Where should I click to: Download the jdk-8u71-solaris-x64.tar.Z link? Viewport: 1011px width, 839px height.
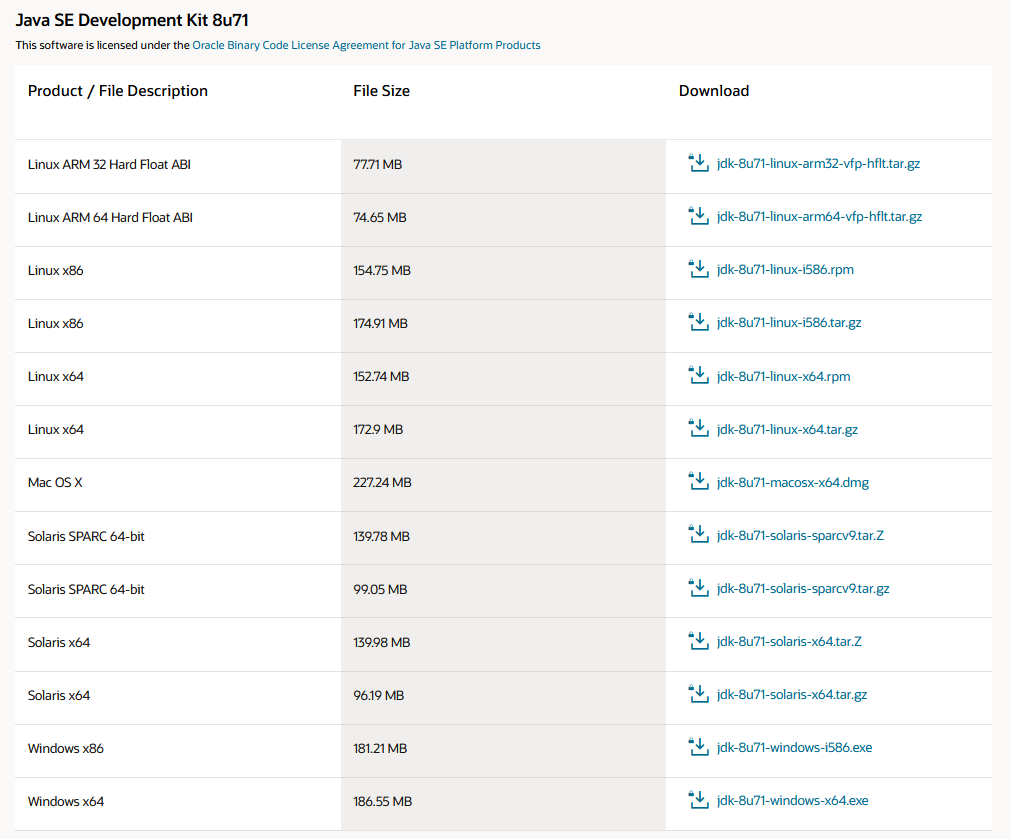[789, 641]
